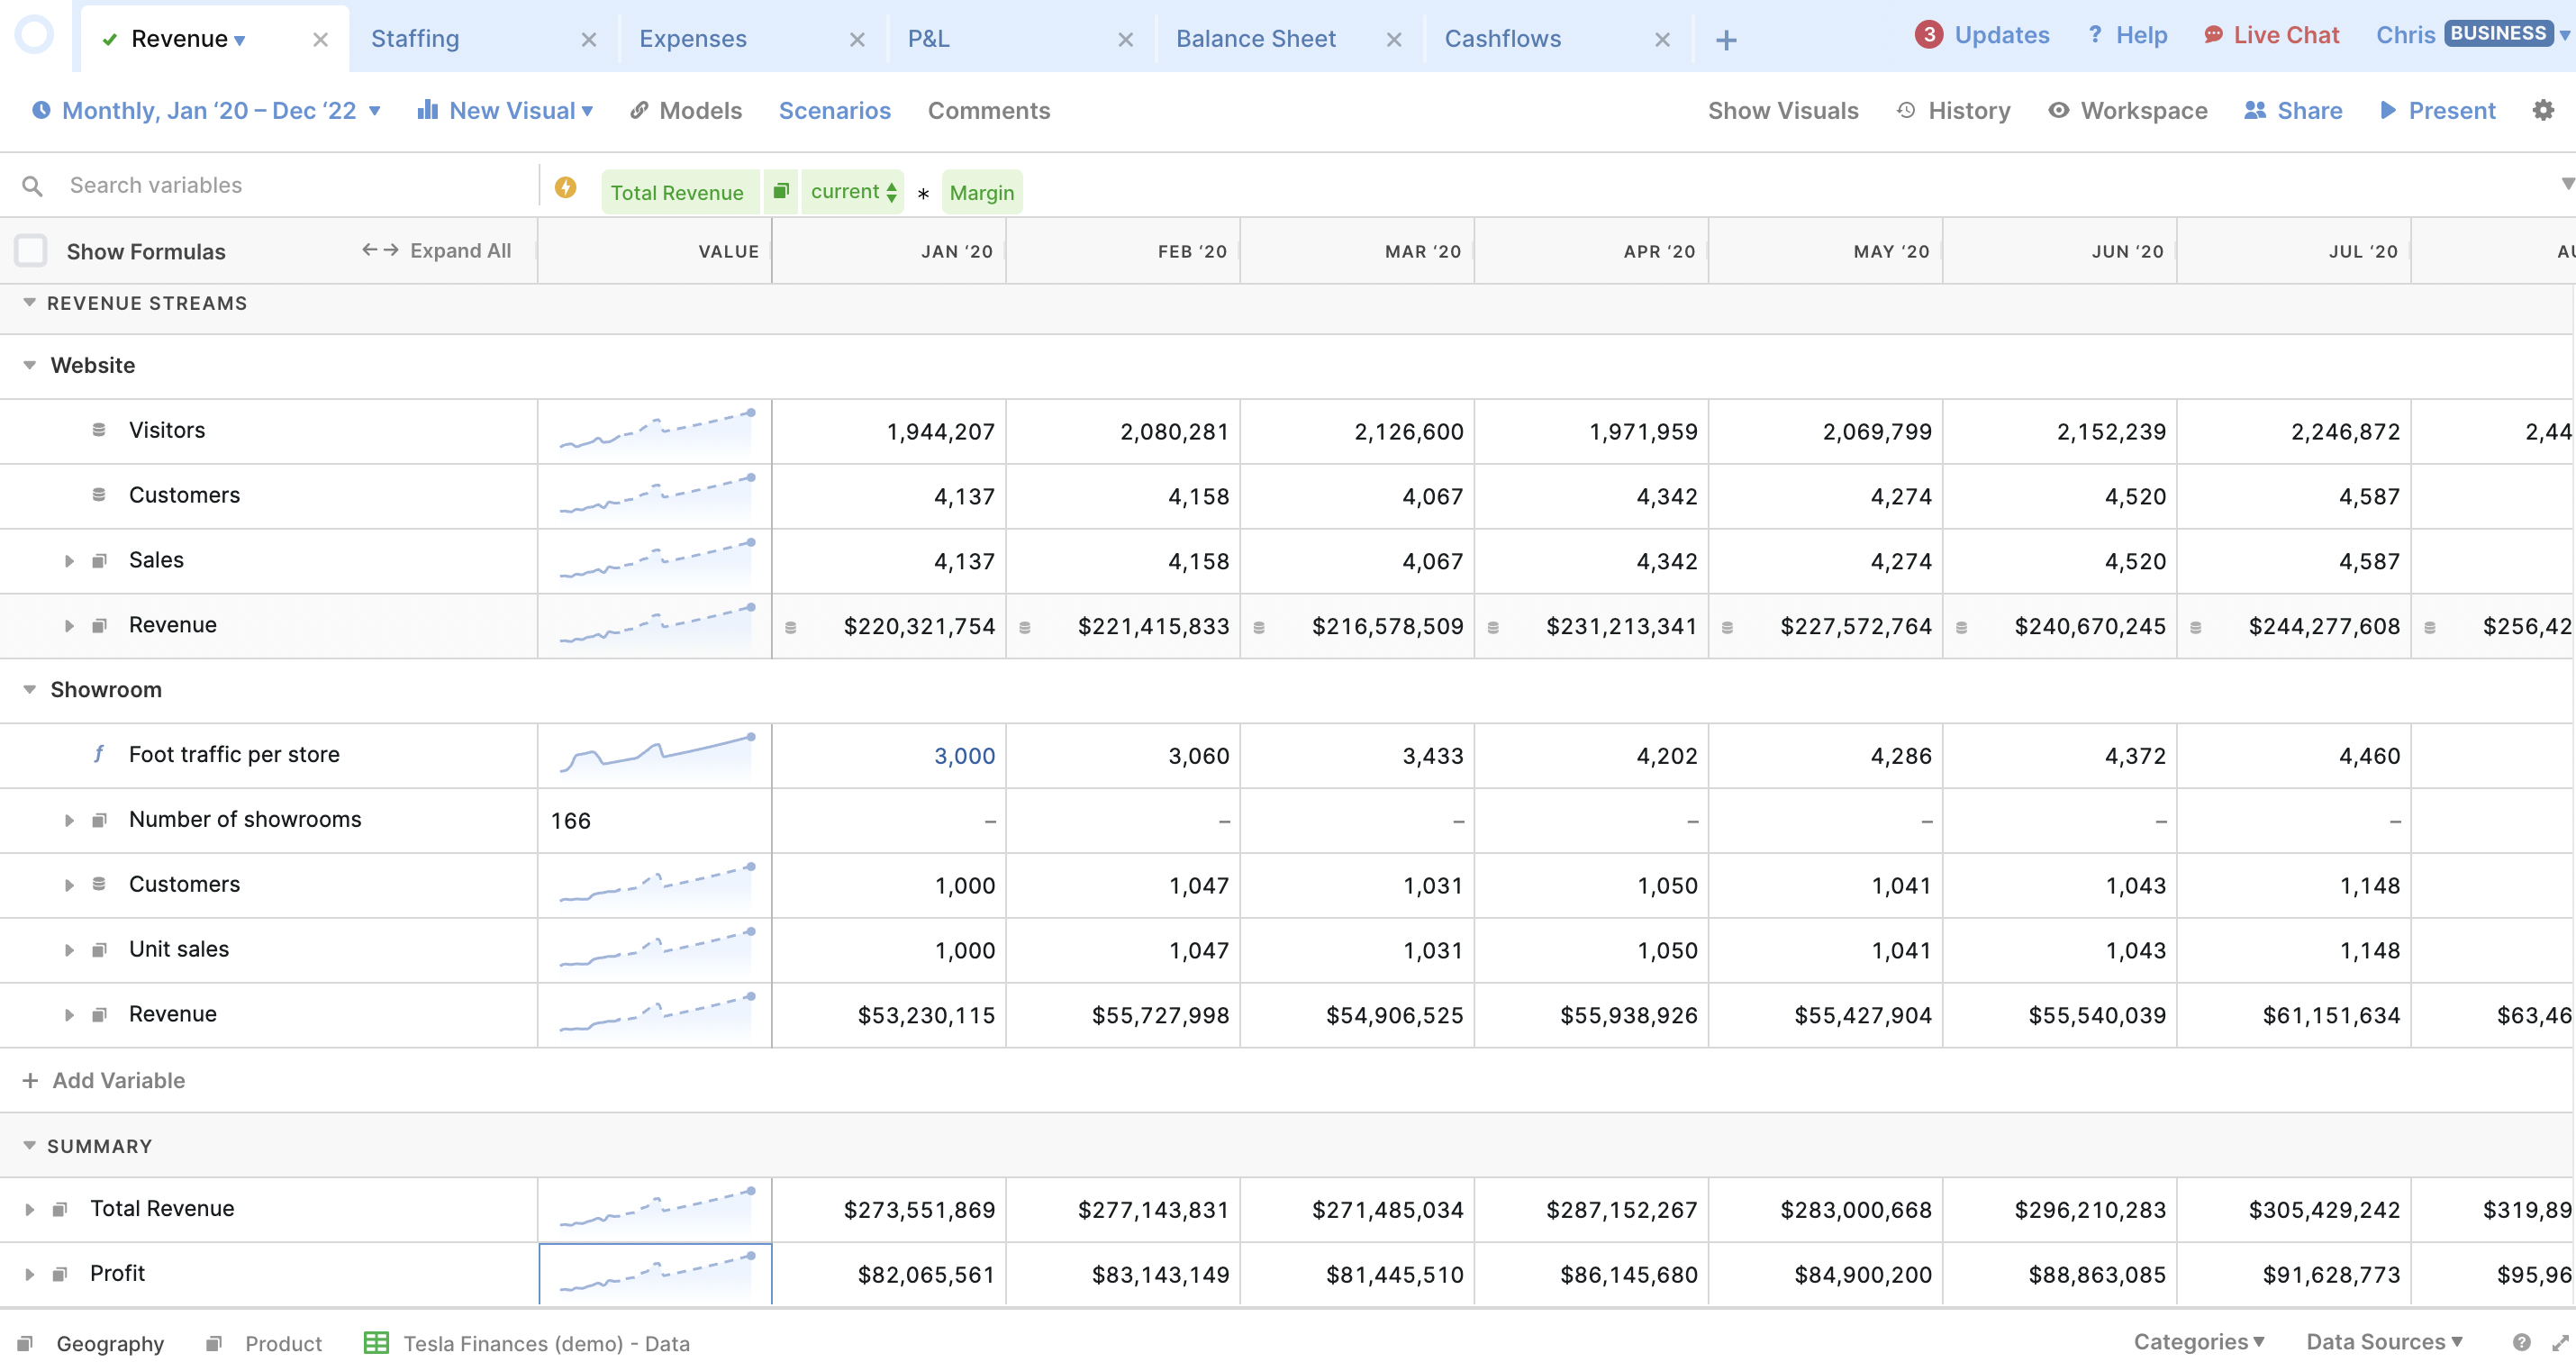Open the Share dialog
Image resolution: width=2576 pixels, height=1362 pixels.
point(2293,111)
